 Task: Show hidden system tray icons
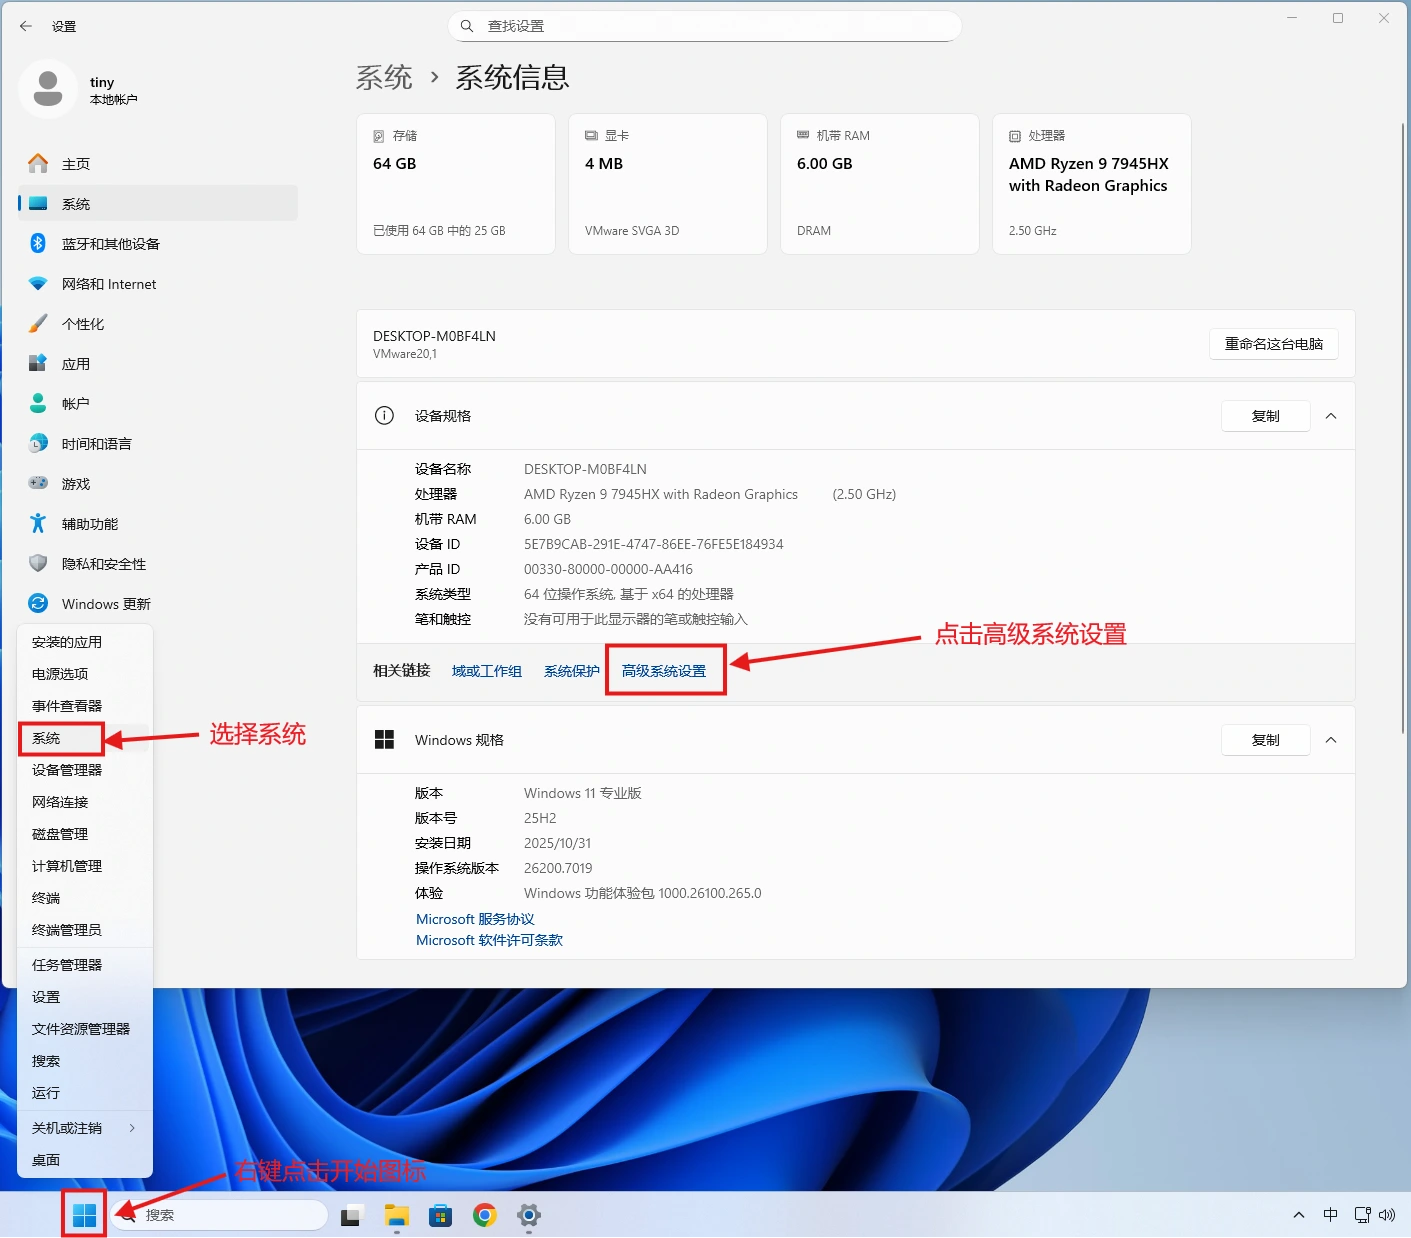coord(1298,1215)
